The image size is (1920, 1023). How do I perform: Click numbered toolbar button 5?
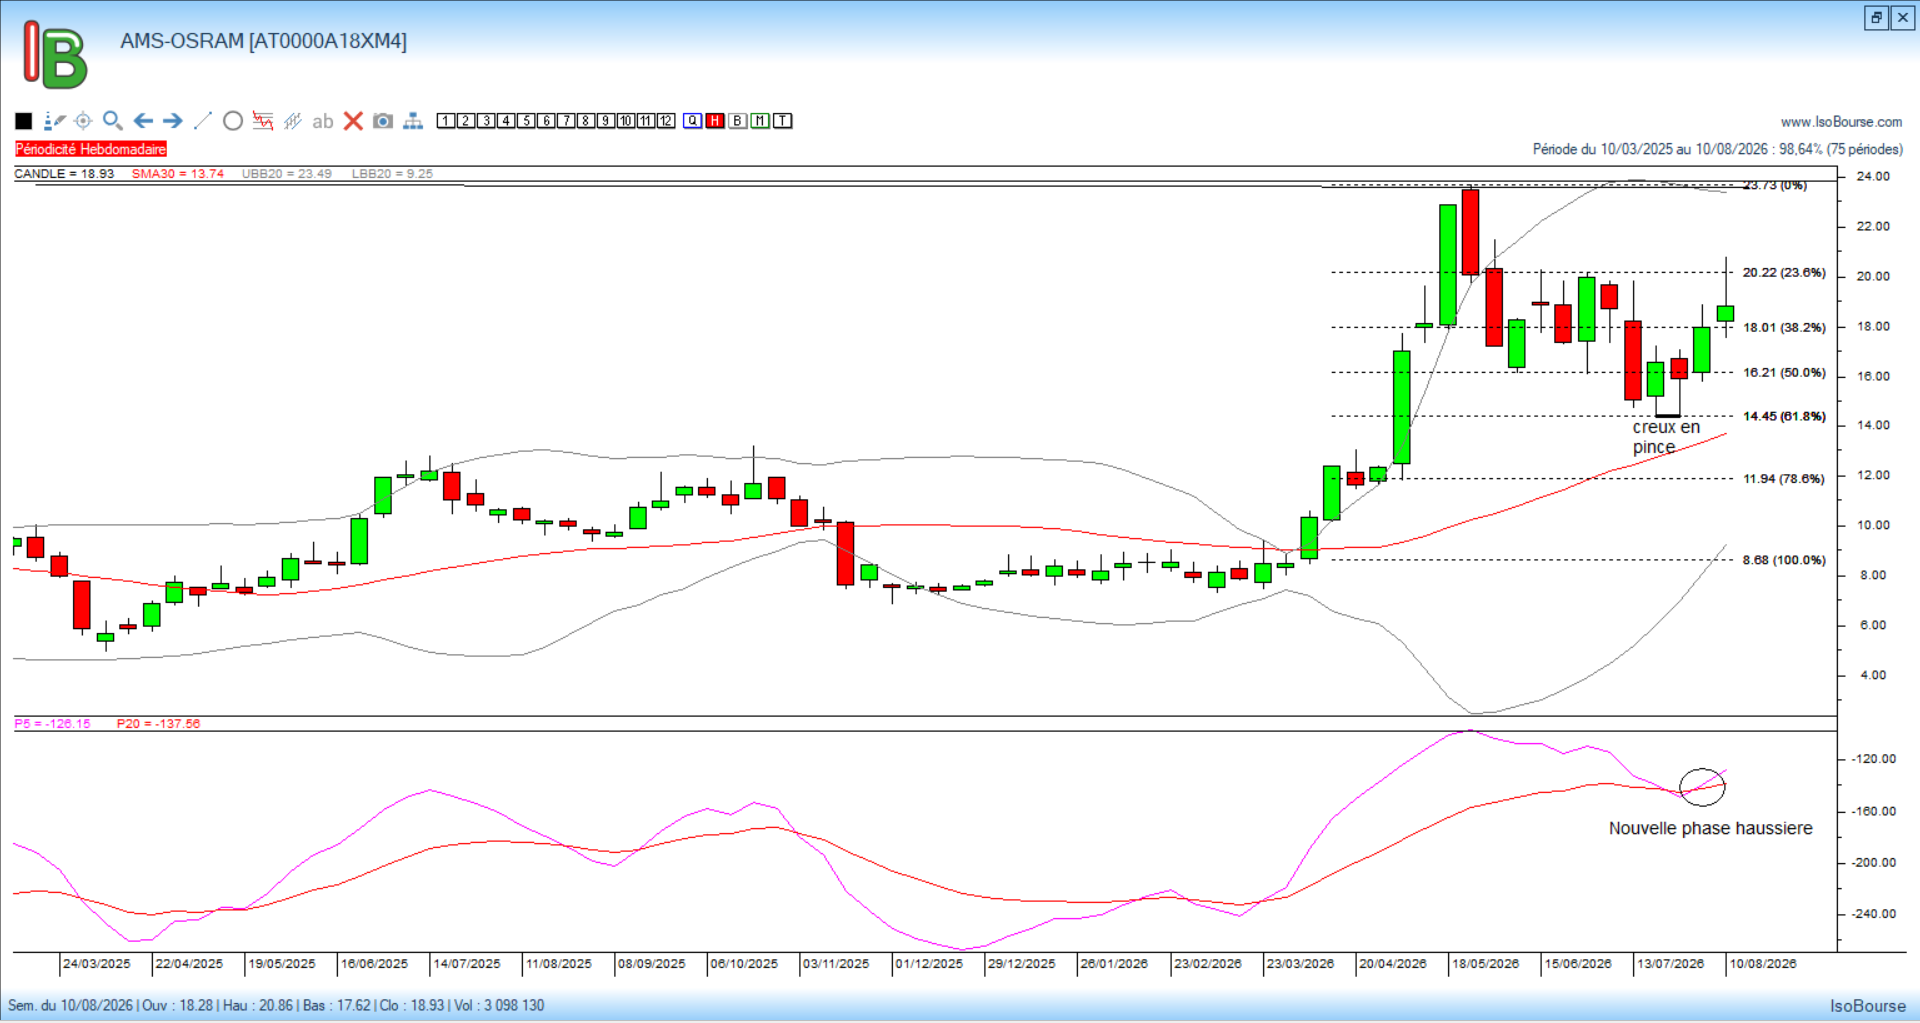tap(526, 121)
